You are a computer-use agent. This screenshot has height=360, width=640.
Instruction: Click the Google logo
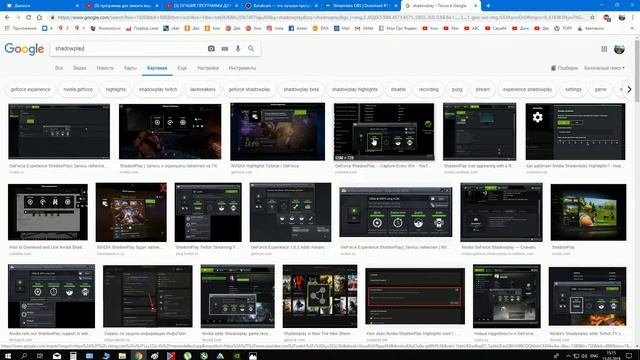tap(24, 49)
